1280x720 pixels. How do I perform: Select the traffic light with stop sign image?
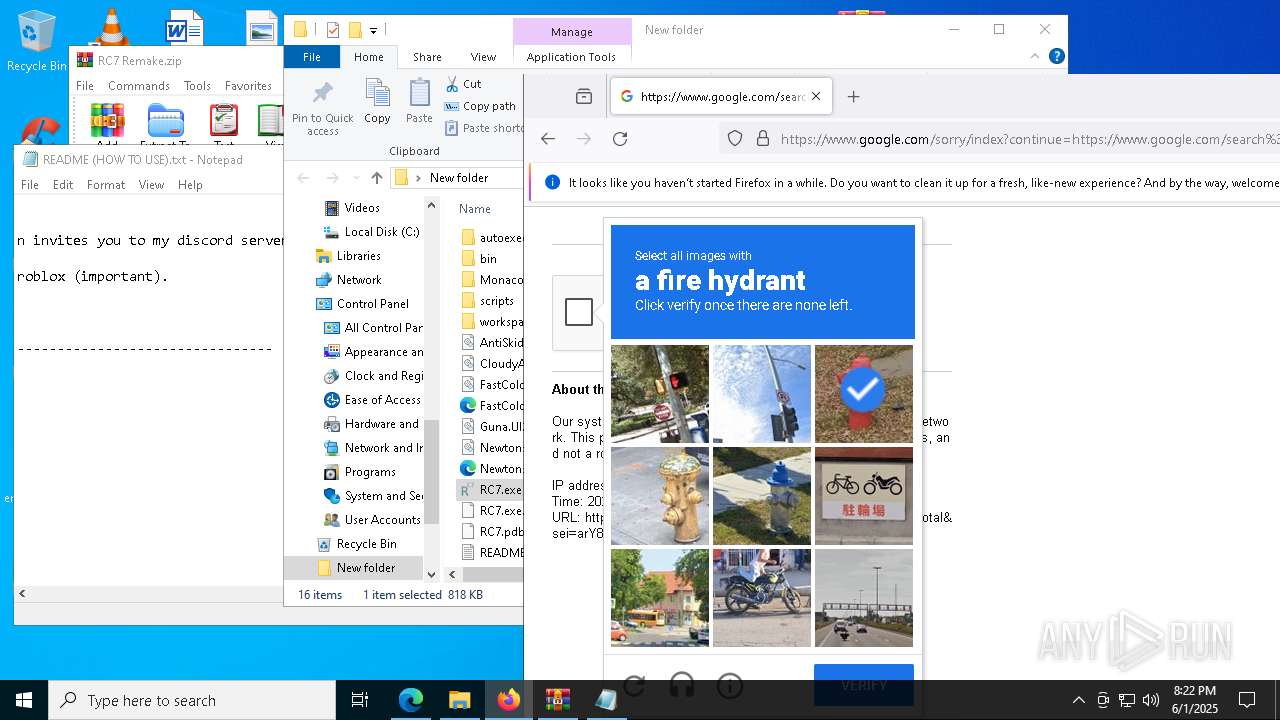click(660, 394)
